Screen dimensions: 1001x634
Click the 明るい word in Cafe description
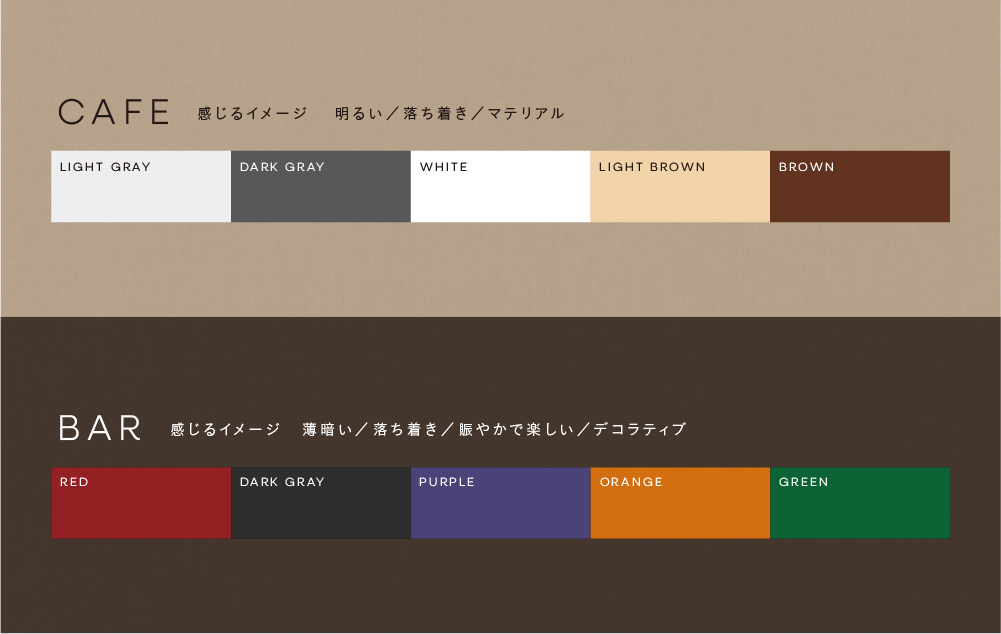(359, 114)
